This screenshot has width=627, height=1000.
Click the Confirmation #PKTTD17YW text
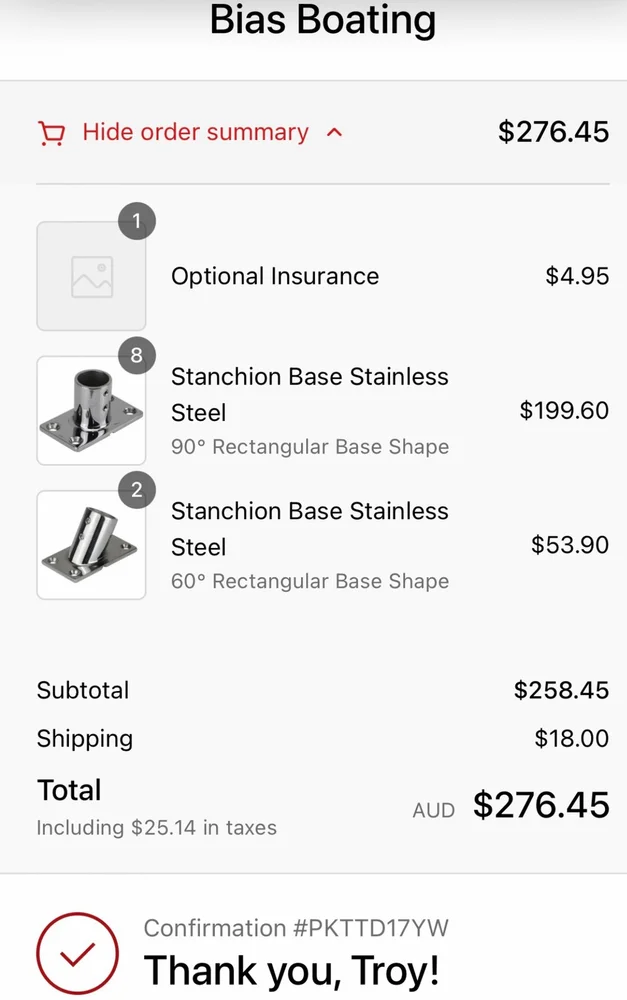click(296, 928)
